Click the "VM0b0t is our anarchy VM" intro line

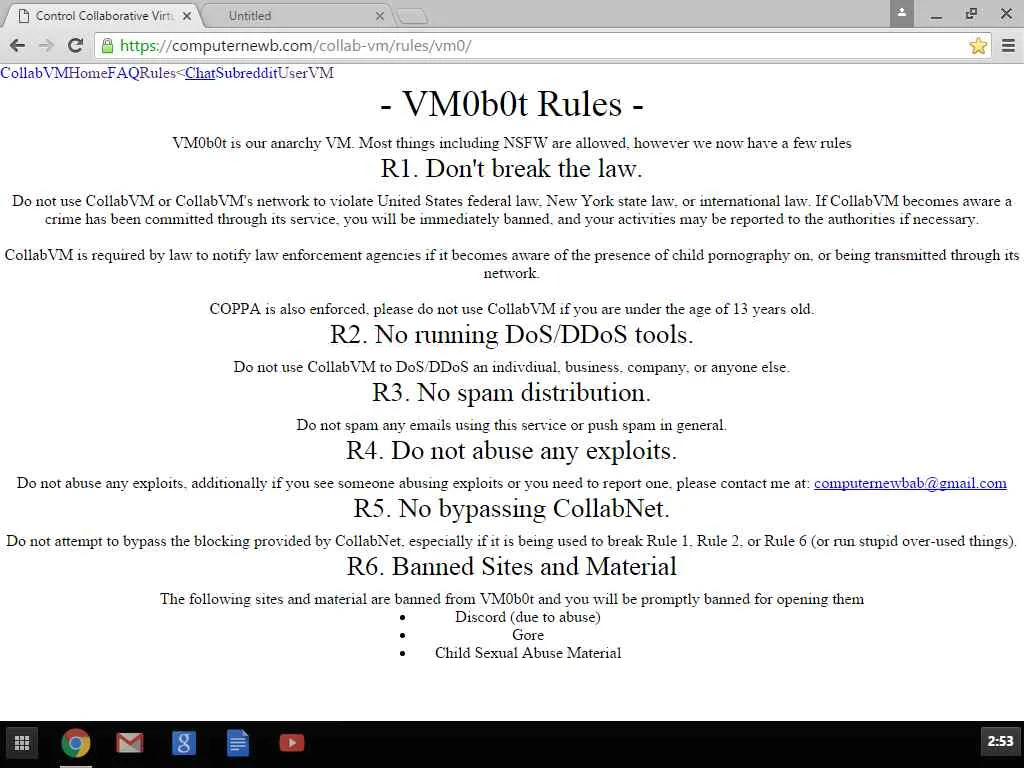(x=512, y=143)
